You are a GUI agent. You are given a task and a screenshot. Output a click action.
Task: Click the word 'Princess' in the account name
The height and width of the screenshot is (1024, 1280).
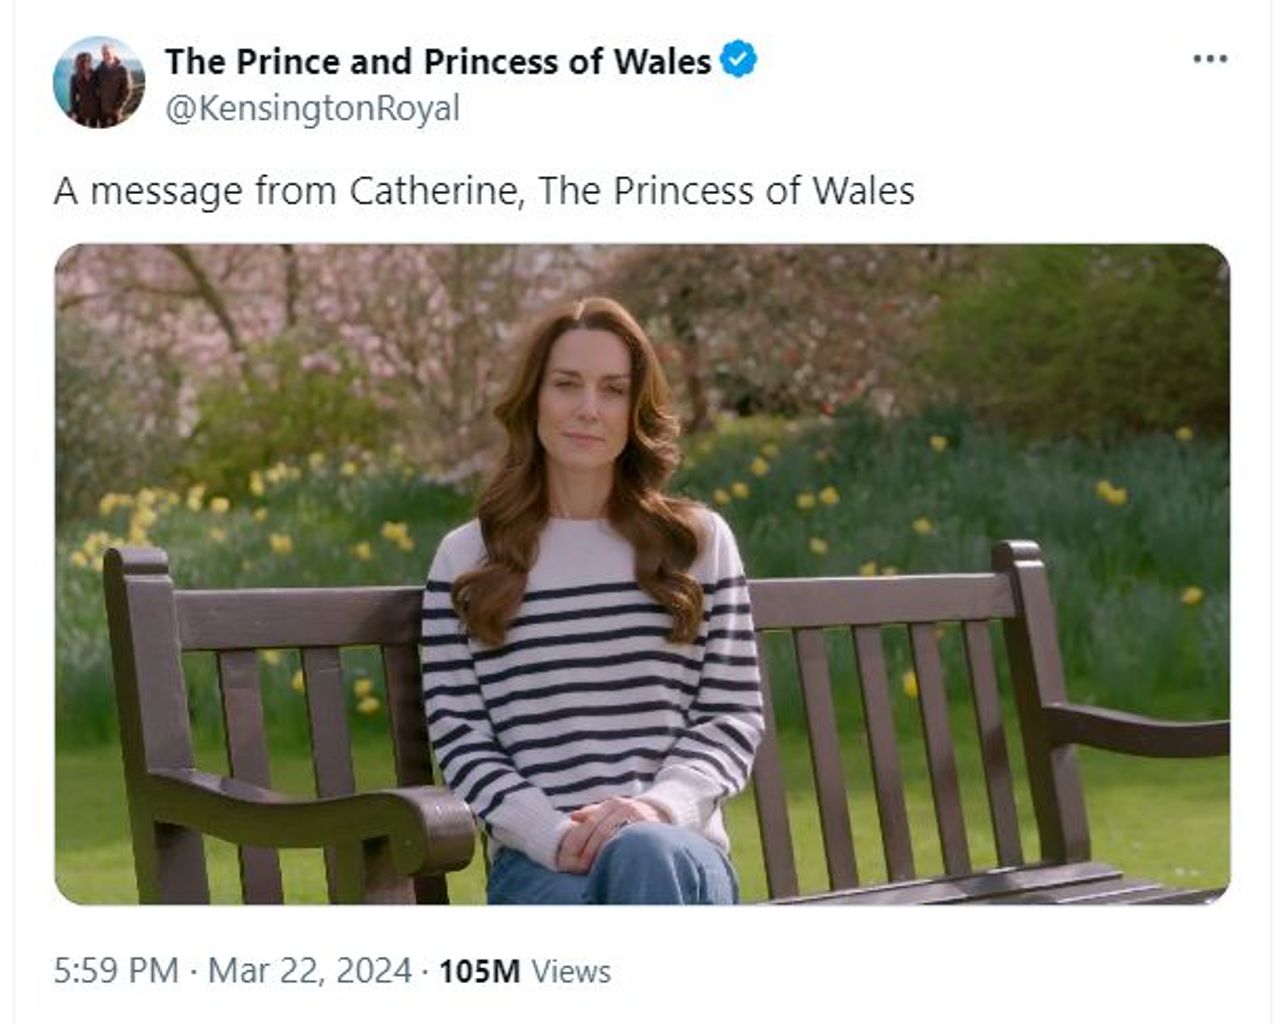coord(492,61)
